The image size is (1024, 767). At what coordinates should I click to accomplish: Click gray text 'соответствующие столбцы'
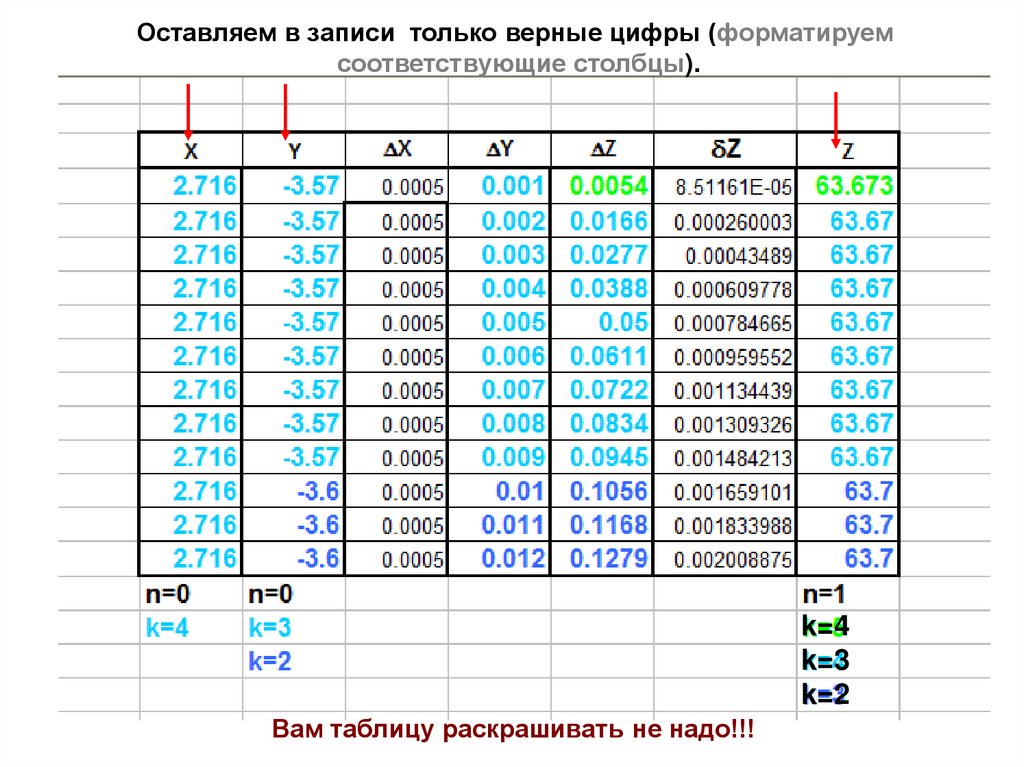click(x=511, y=64)
